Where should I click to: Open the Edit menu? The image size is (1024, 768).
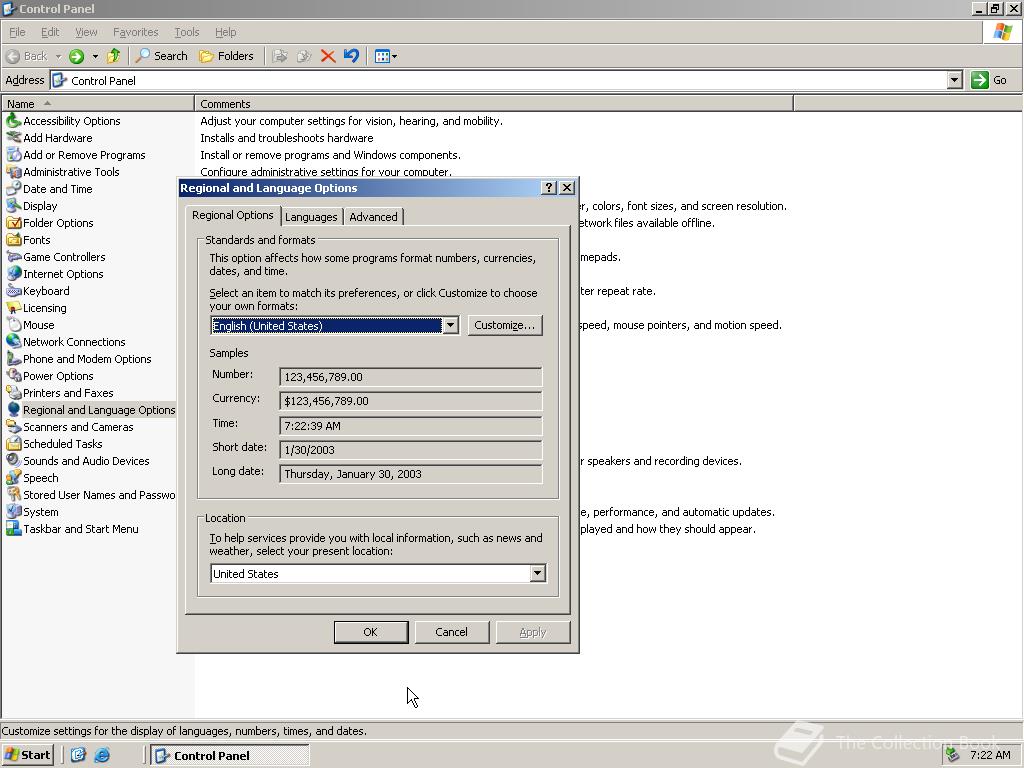click(x=50, y=32)
